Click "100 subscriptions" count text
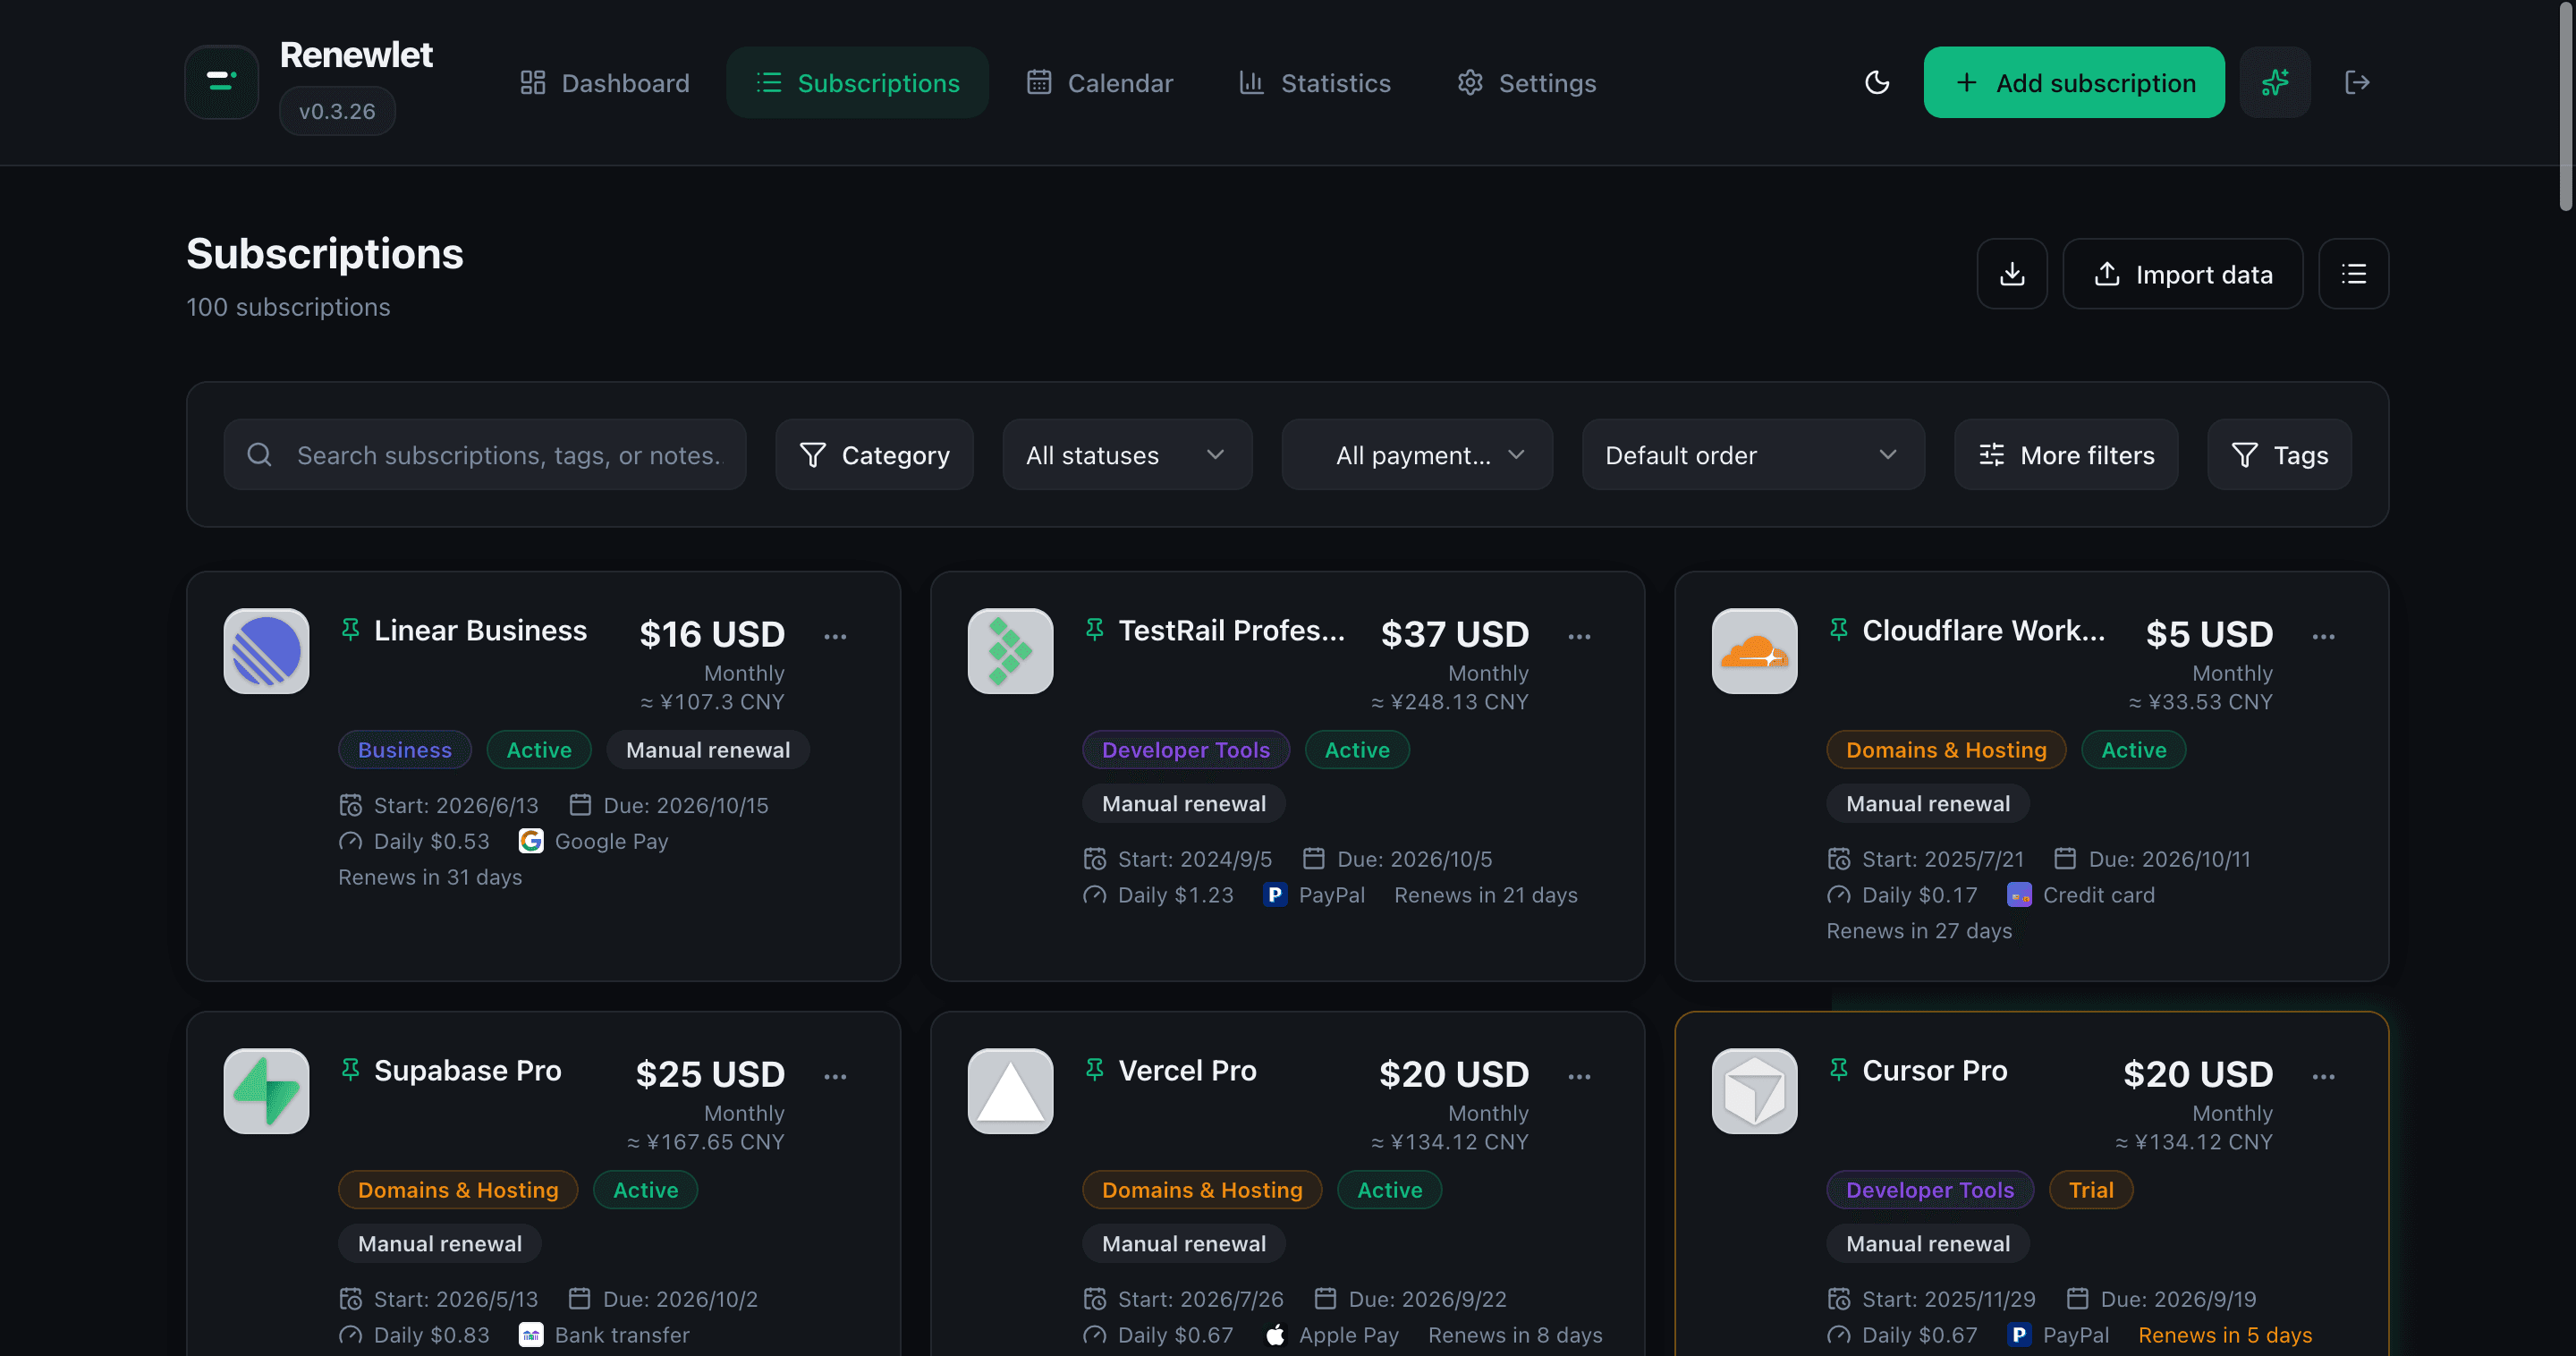The height and width of the screenshot is (1356, 2576). pos(288,307)
